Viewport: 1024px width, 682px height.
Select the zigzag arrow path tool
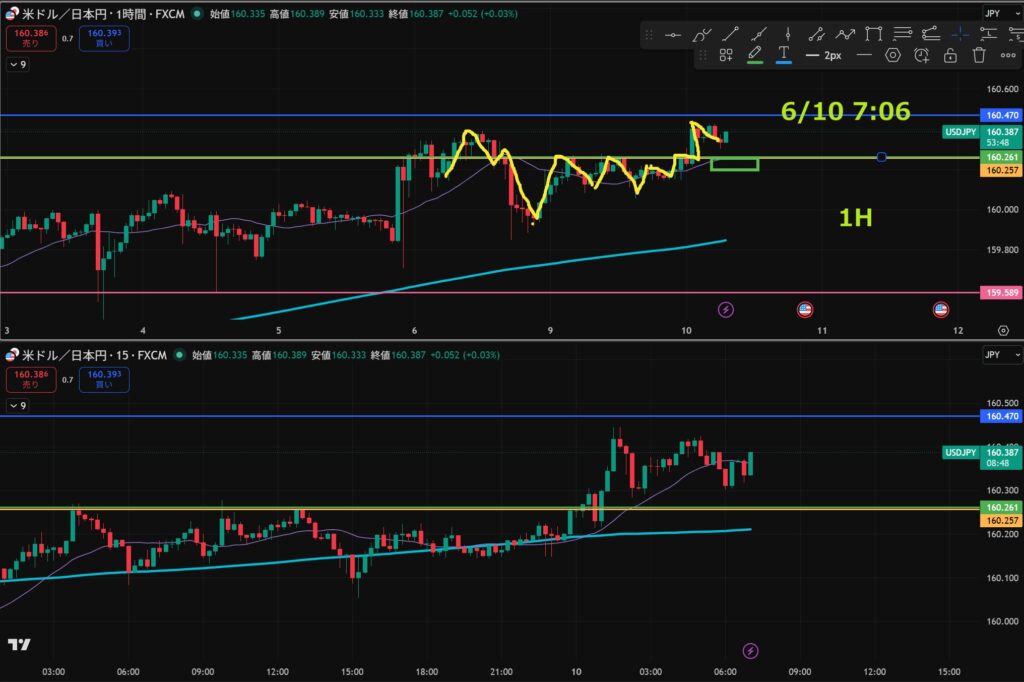point(845,34)
